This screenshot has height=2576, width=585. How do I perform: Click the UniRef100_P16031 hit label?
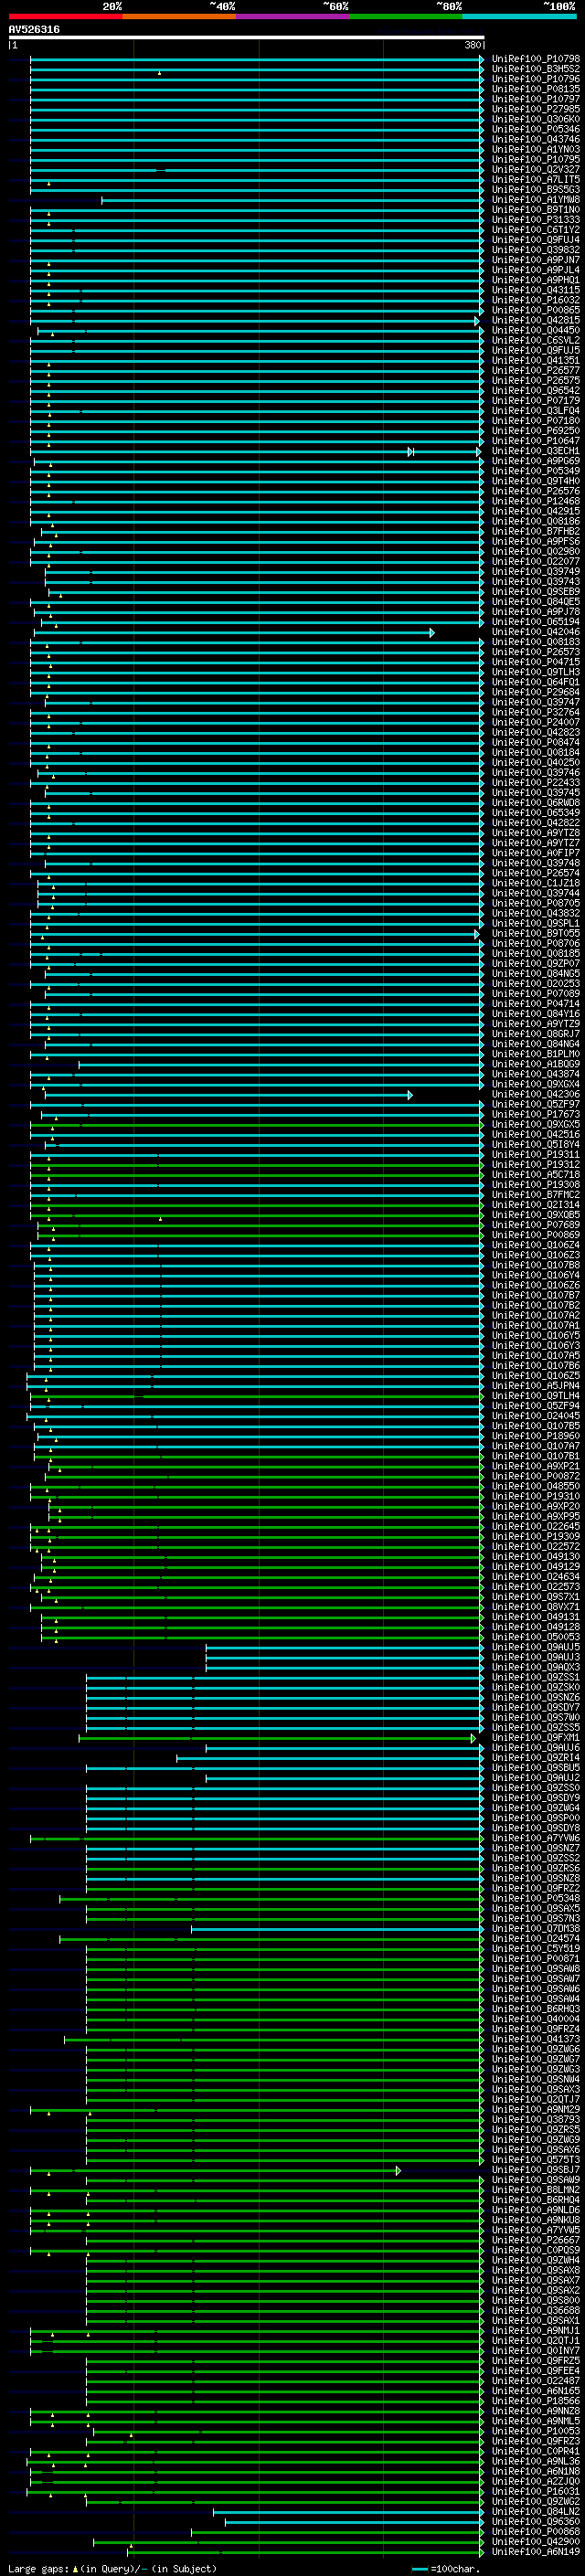[535, 2492]
